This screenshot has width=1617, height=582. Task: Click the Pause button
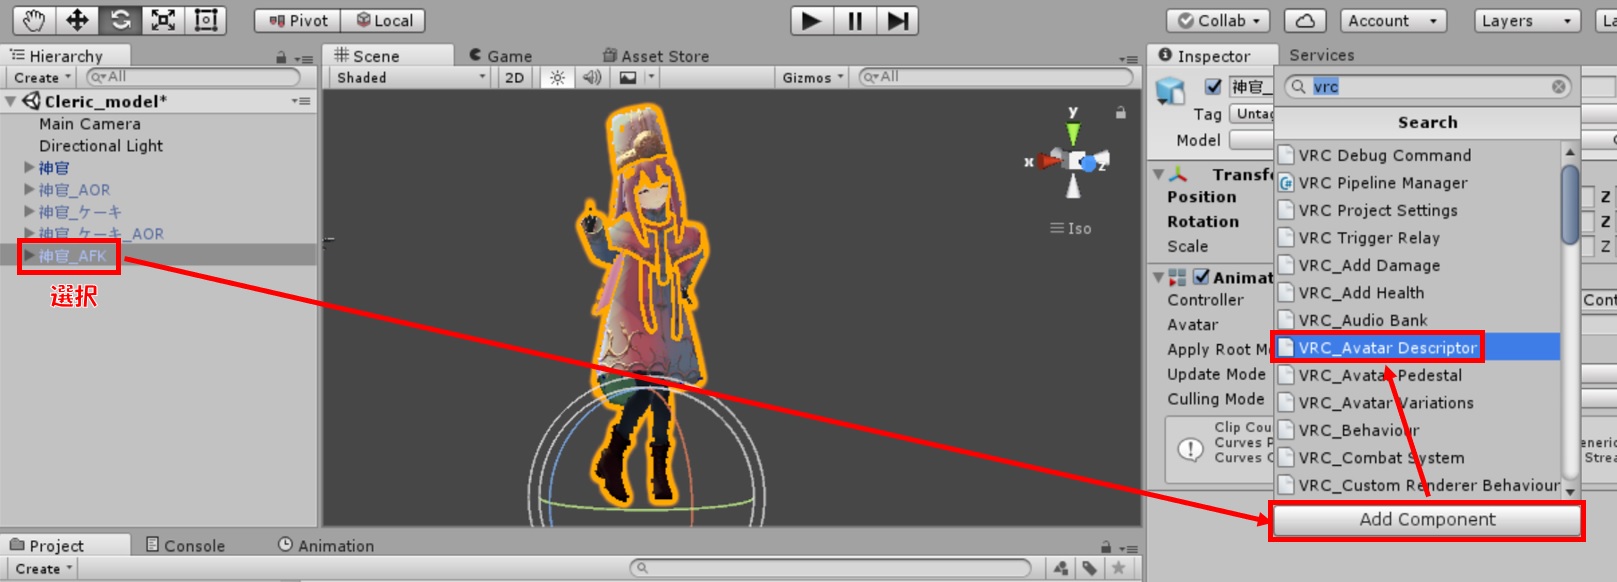pyautogui.click(x=855, y=21)
